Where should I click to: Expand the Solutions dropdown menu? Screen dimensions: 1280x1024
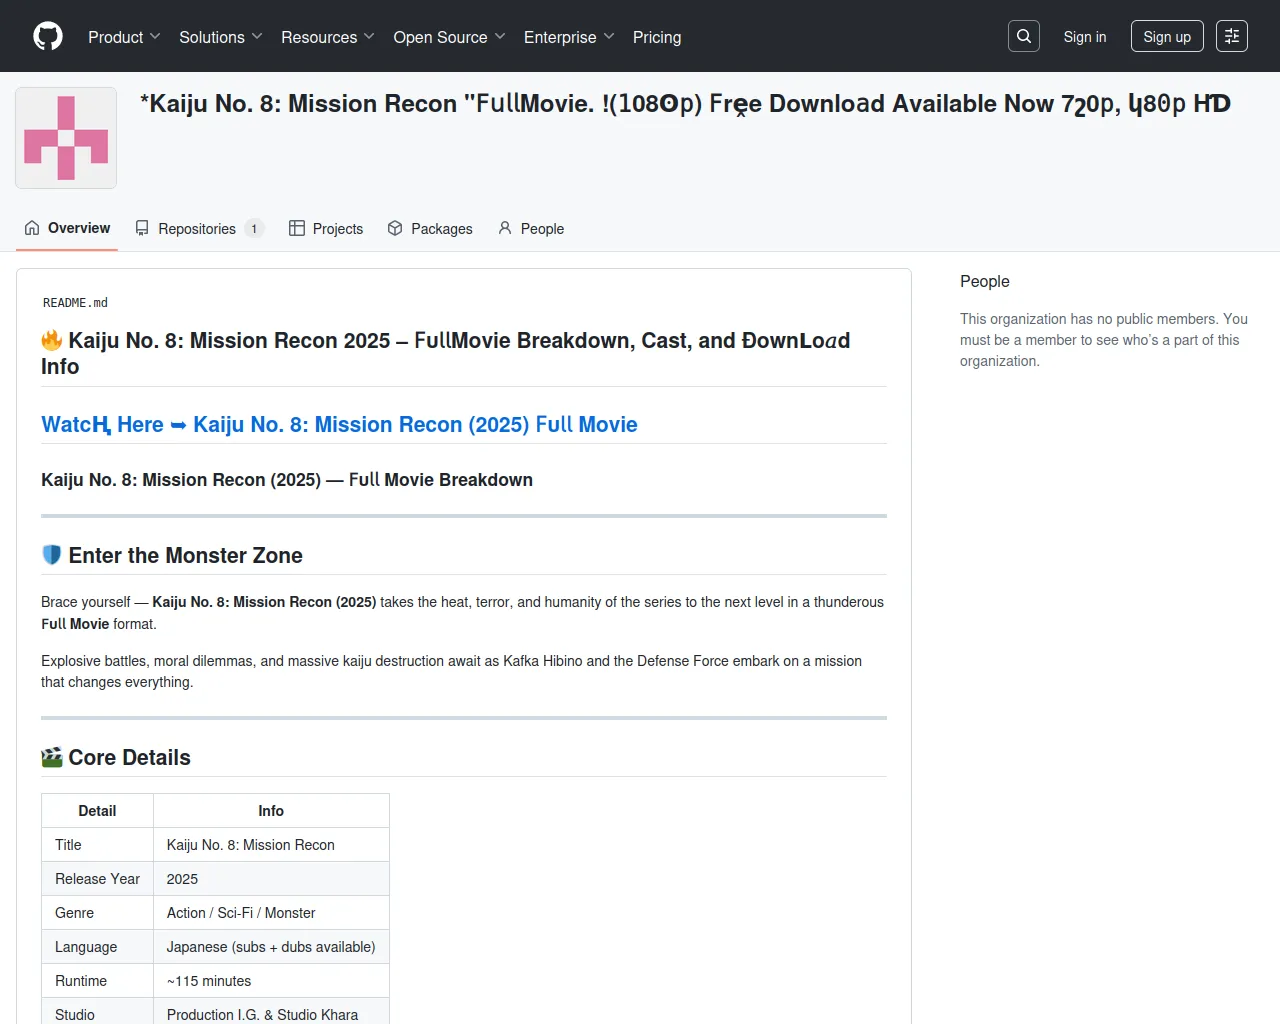click(x=220, y=37)
